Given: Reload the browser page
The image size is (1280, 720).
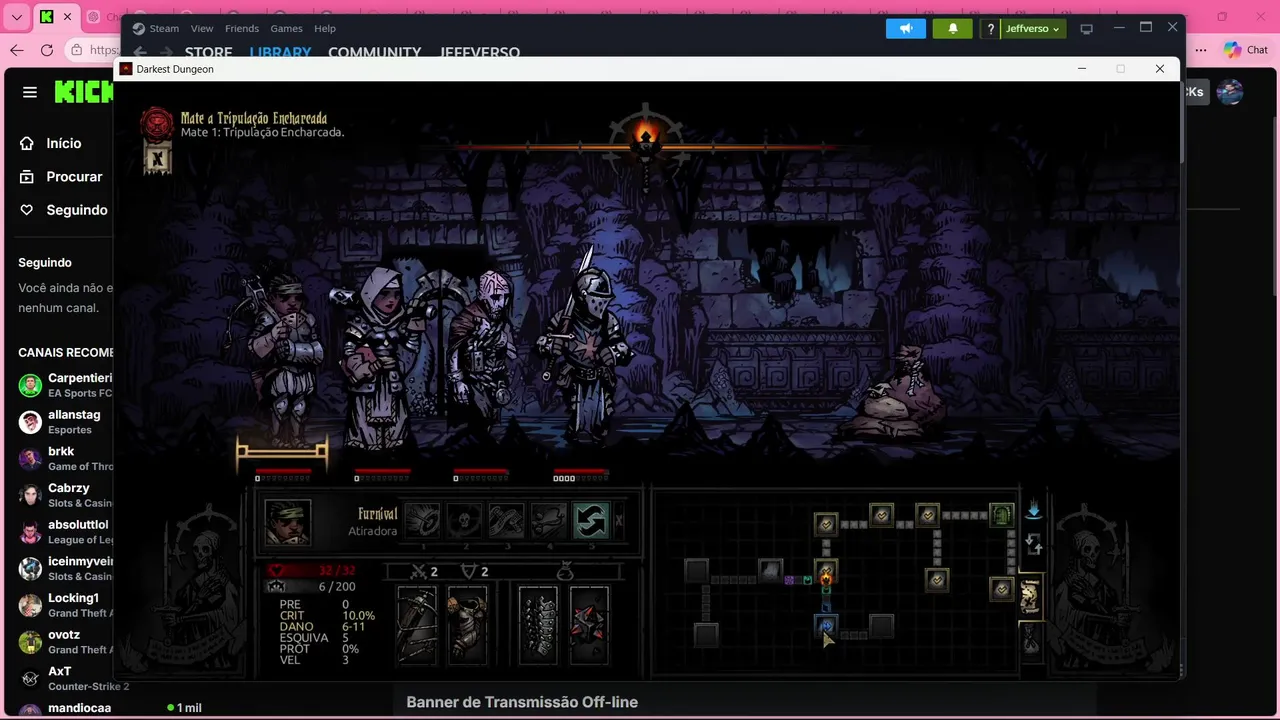Looking at the screenshot, I should 47,50.
